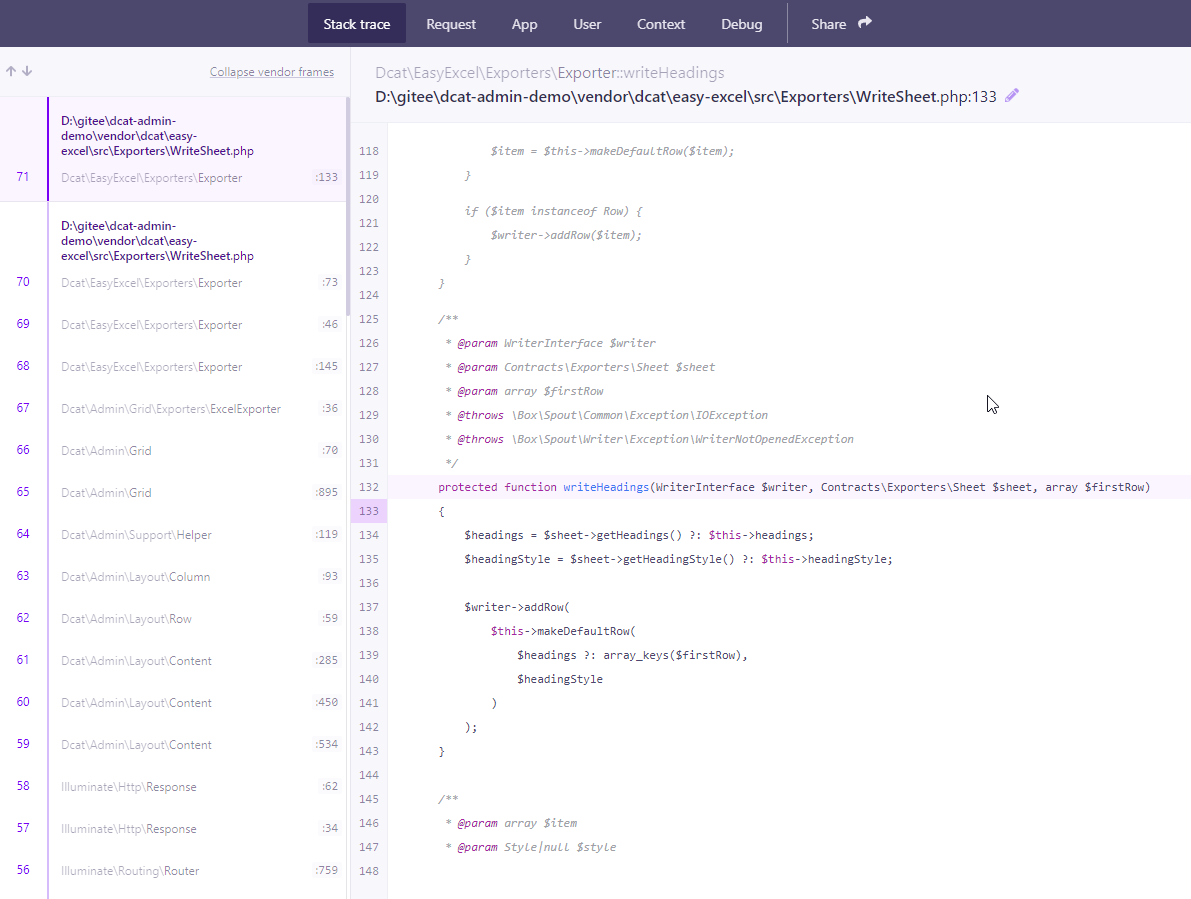
Task: Select the Context tab
Action: click(660, 23)
